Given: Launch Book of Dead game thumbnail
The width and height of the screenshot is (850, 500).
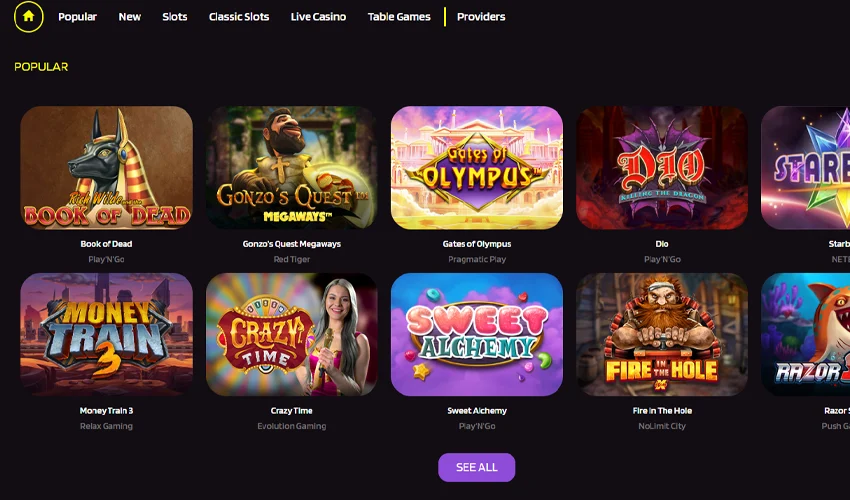Looking at the screenshot, I should click(106, 168).
